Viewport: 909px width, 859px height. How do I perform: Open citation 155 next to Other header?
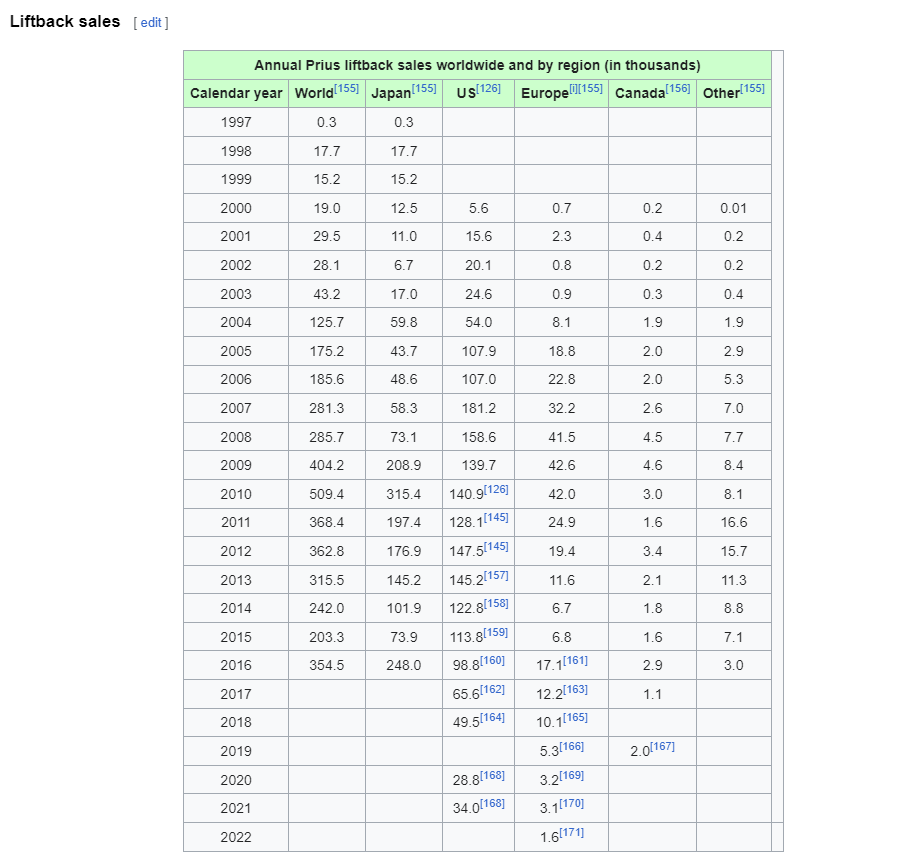click(752, 88)
